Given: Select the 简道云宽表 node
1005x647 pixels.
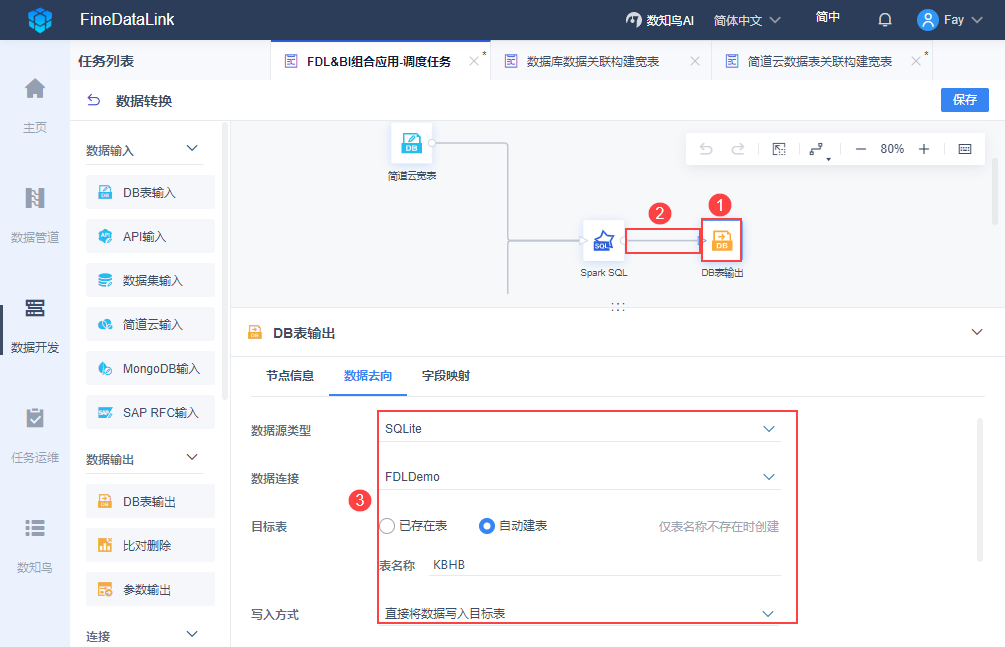Looking at the screenshot, I should 411,143.
